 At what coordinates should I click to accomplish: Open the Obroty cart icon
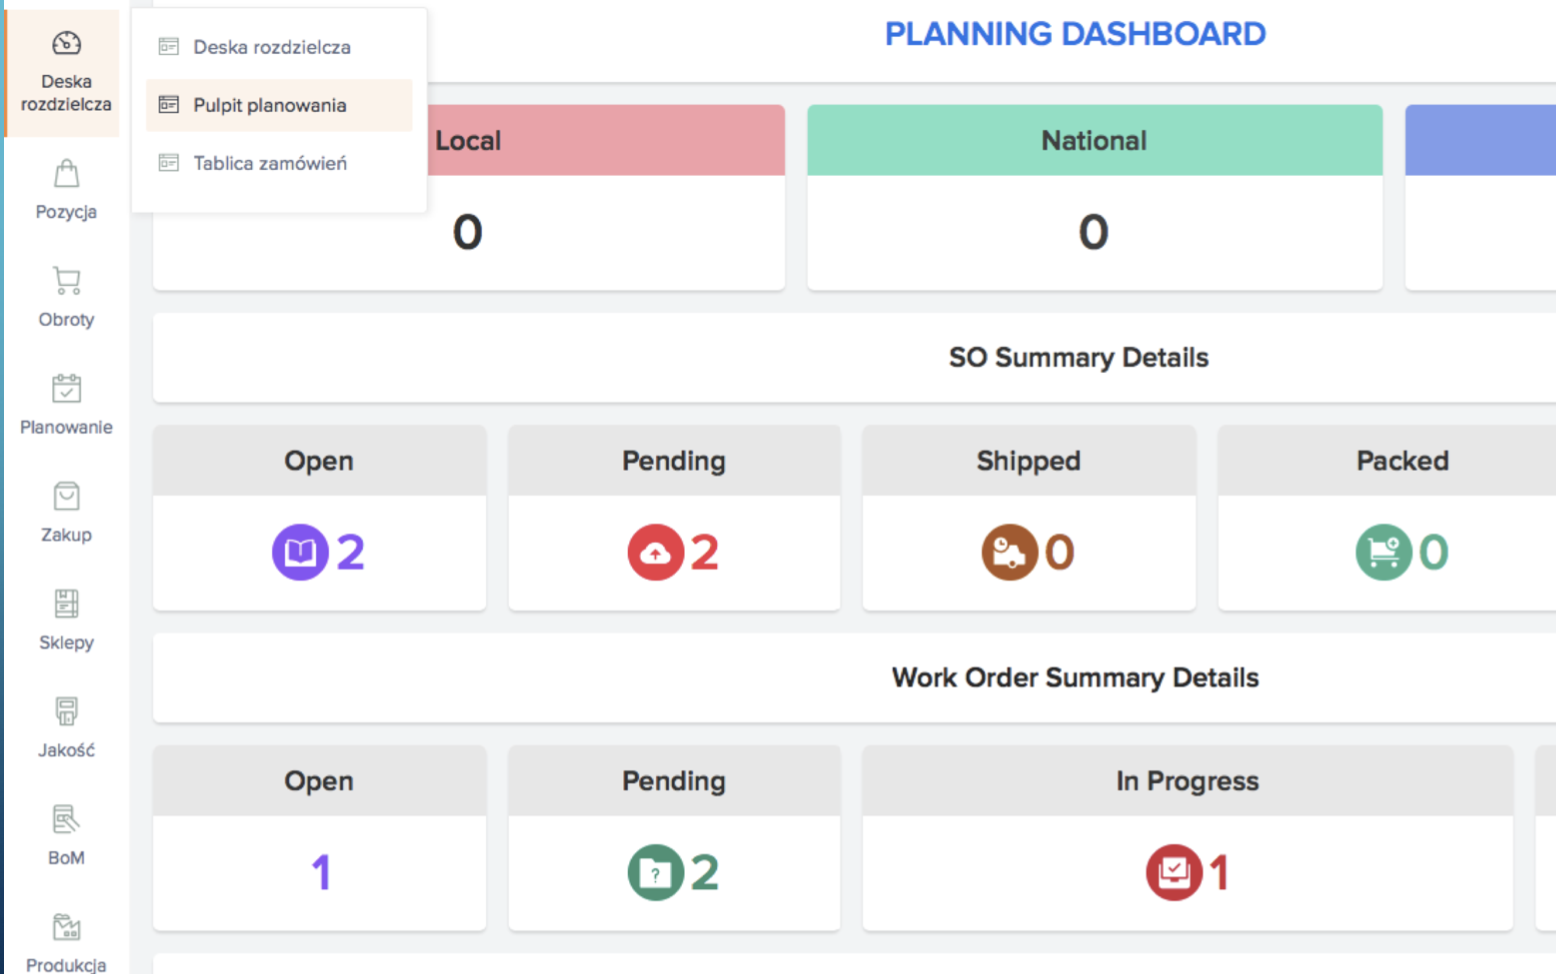point(66,281)
